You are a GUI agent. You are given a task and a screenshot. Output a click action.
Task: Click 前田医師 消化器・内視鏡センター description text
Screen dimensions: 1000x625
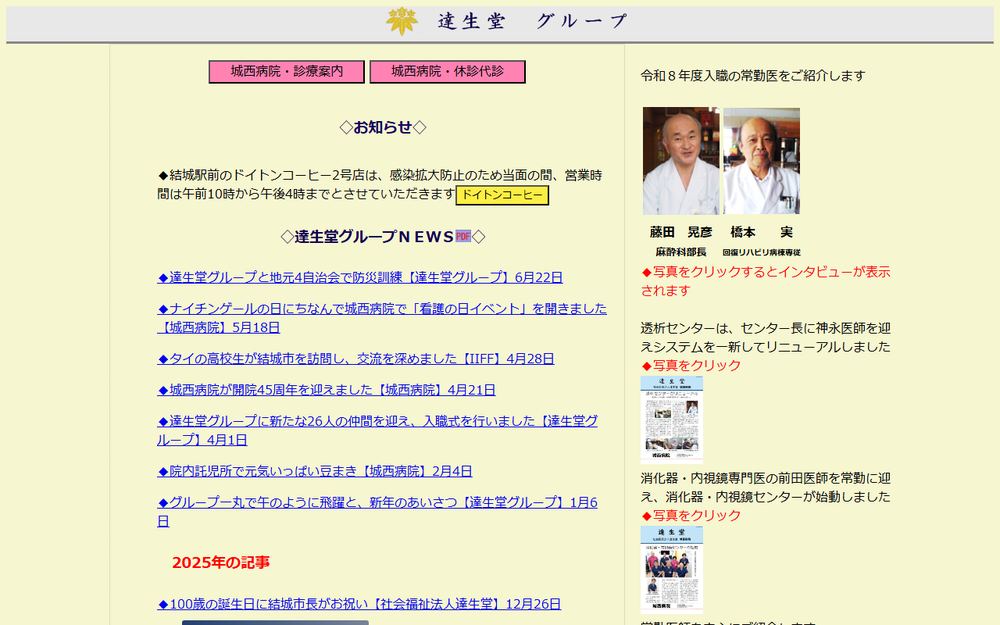765,487
